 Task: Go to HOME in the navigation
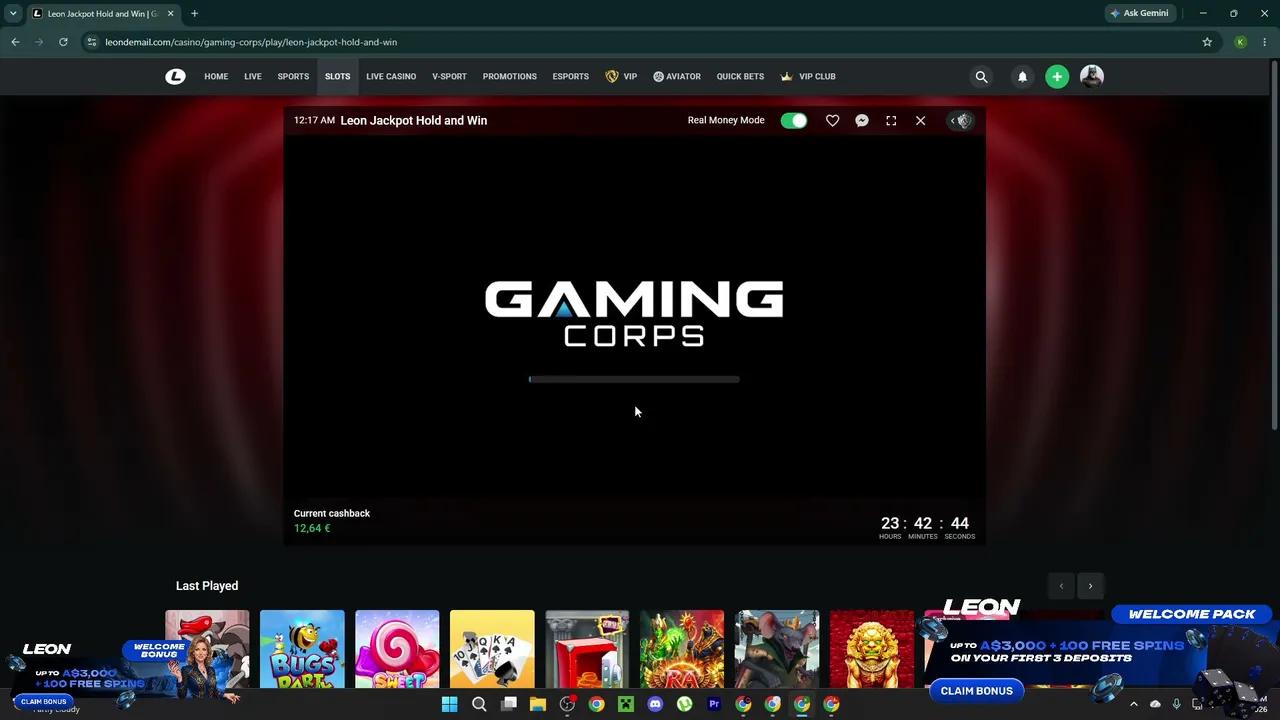click(x=216, y=76)
